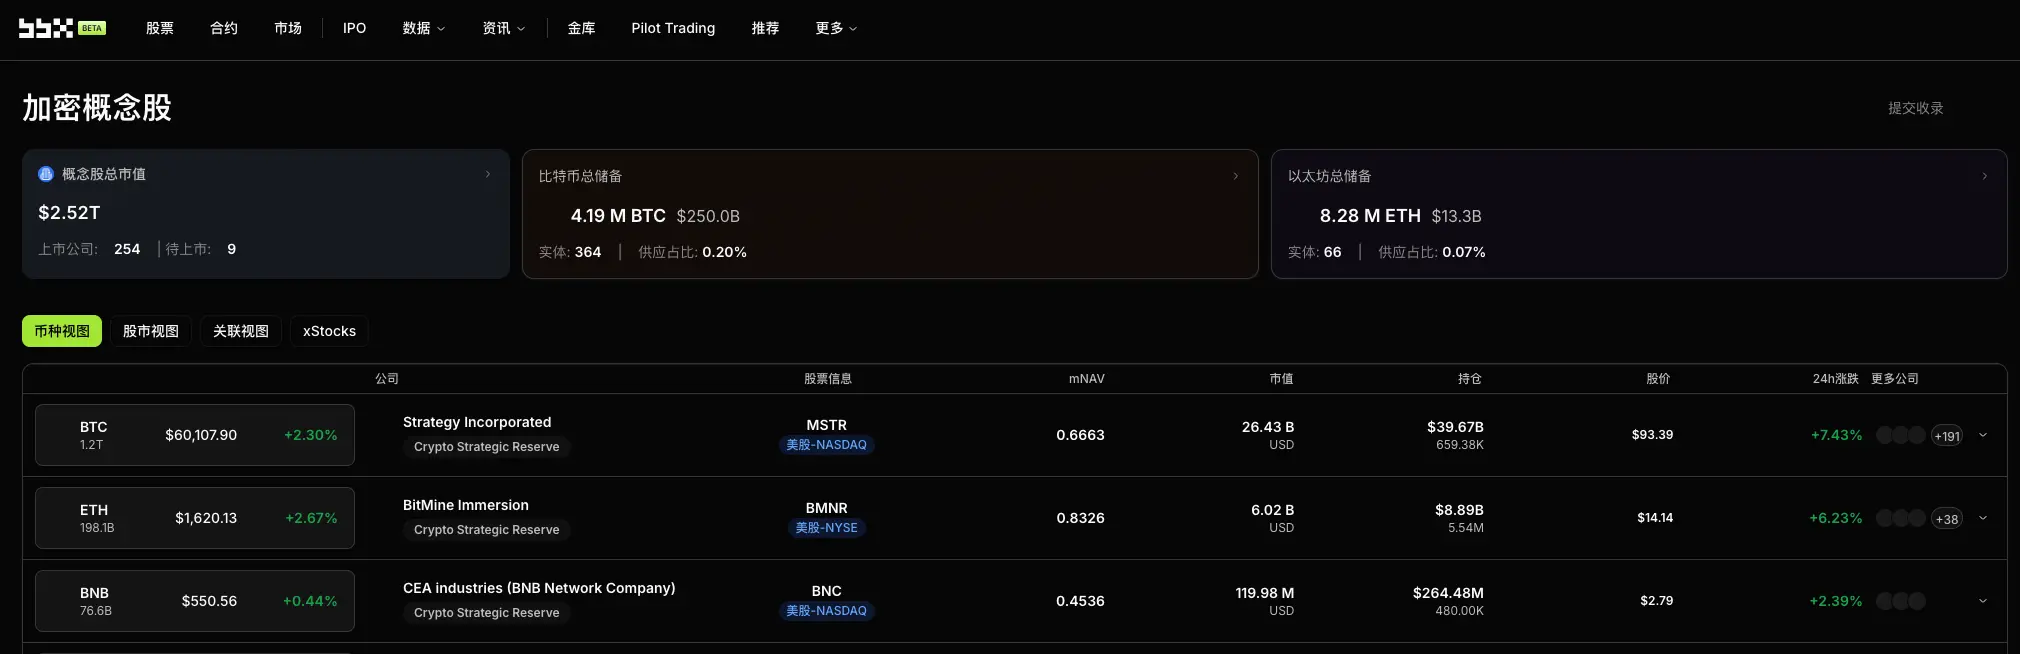This screenshot has width=2020, height=654.
Task: Click the BBX logo in the header
Action: tap(46, 28)
